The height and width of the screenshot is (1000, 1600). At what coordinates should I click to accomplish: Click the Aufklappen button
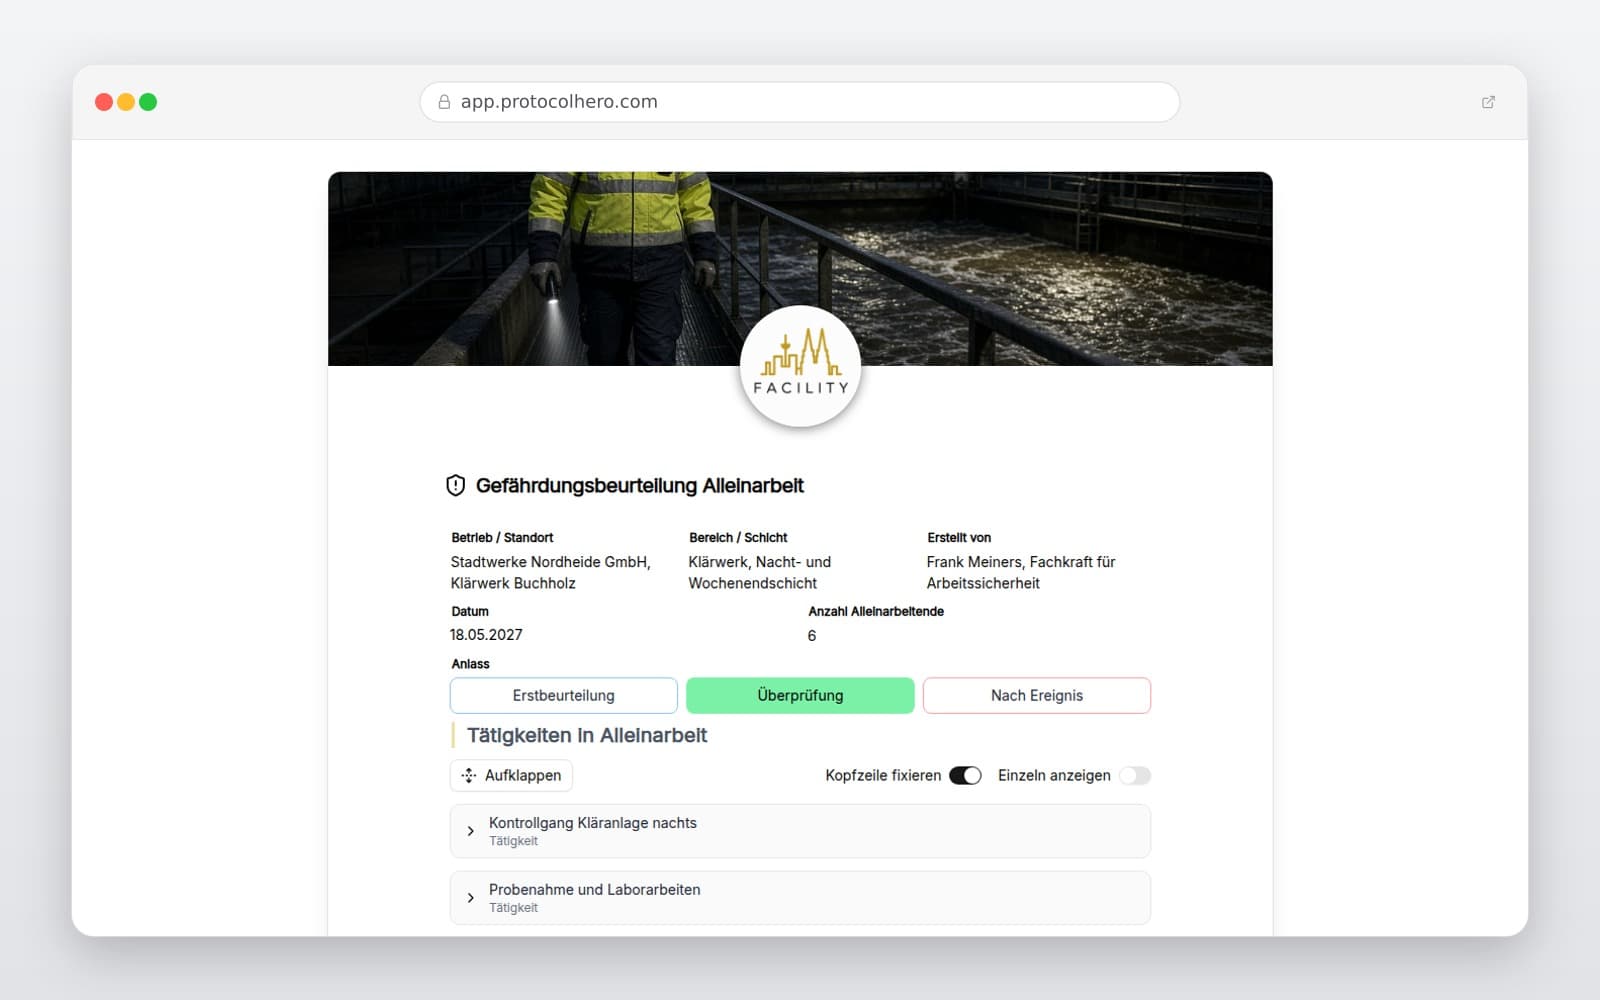tap(511, 776)
